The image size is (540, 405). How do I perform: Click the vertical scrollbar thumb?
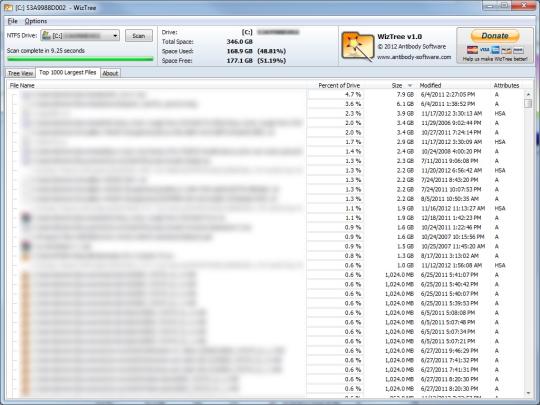click(528, 103)
